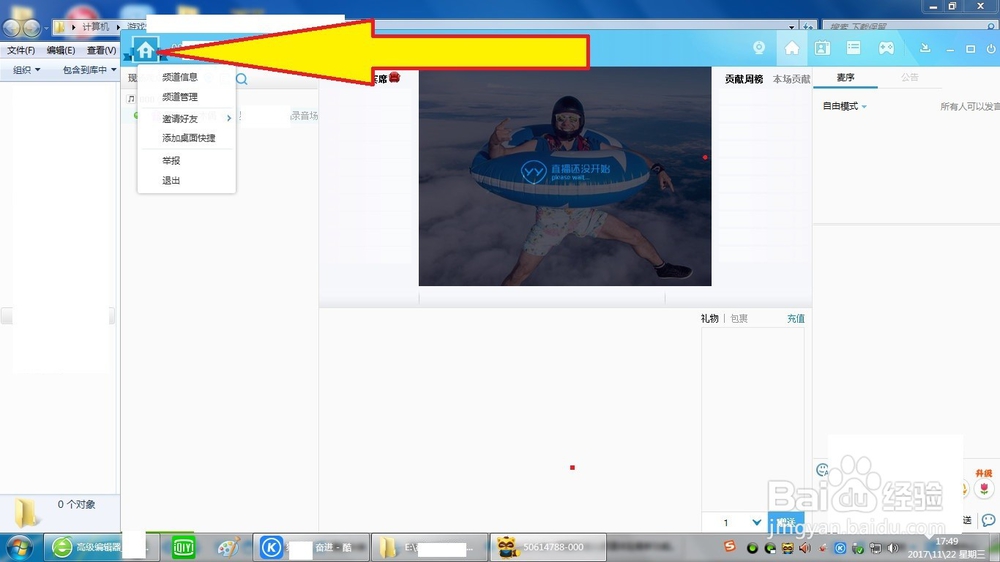Click 计算机 in Explorer address breadcrumb

95,27
